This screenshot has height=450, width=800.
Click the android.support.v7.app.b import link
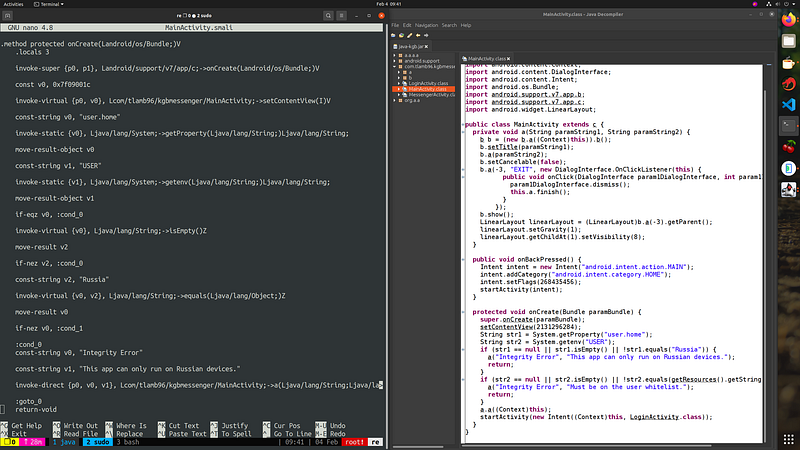pos(537,94)
